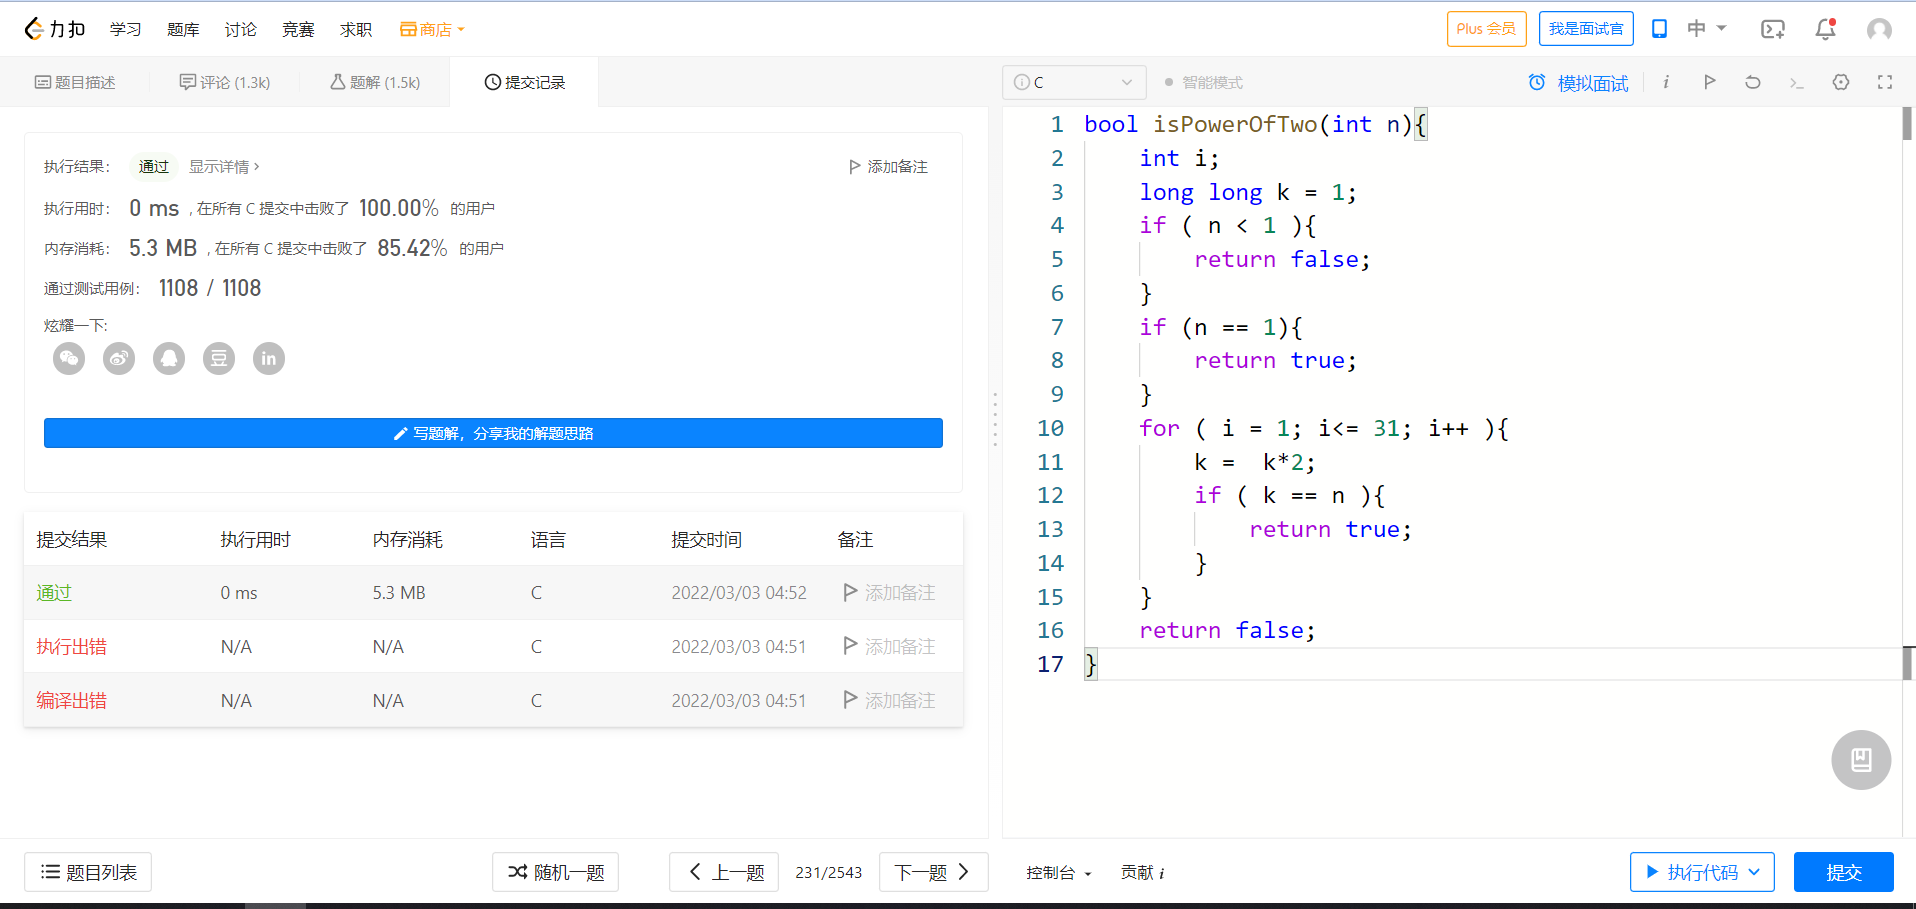Enter fullscreen editor mode
The image size is (1916, 909).
[1884, 82]
